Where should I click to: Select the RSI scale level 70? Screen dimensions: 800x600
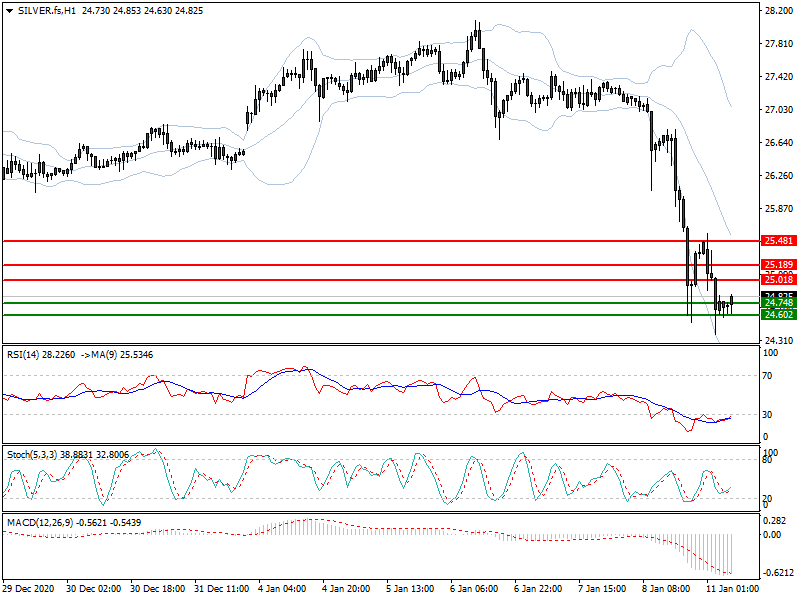tap(768, 376)
